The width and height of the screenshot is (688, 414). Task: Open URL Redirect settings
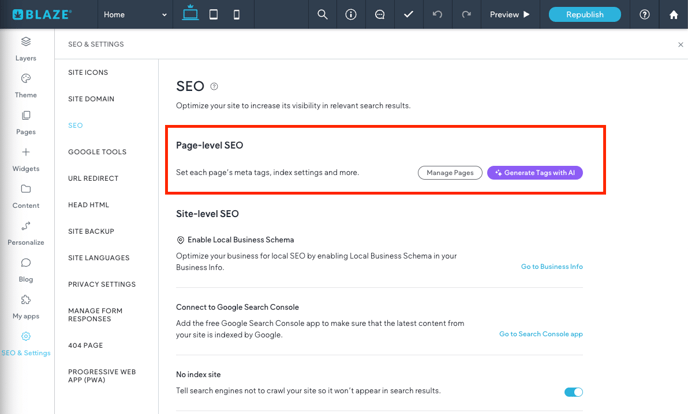pos(93,178)
